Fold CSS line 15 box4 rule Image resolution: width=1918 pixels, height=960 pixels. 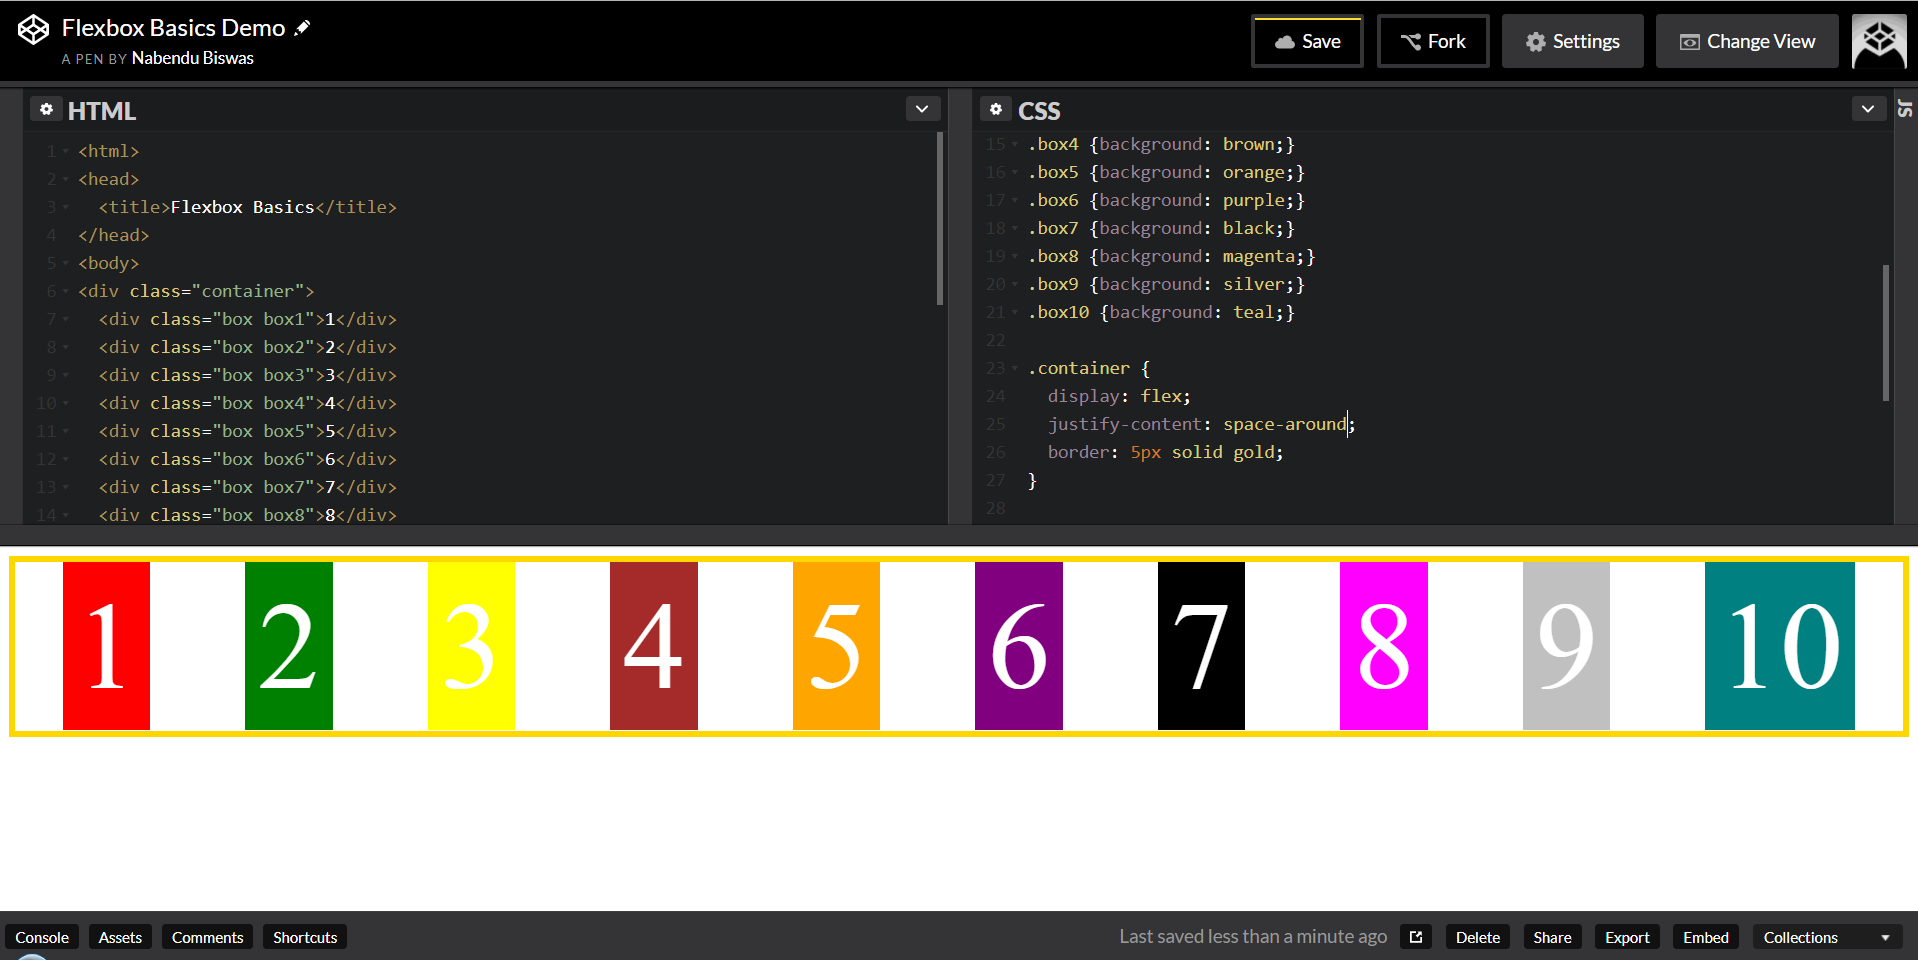(1015, 144)
